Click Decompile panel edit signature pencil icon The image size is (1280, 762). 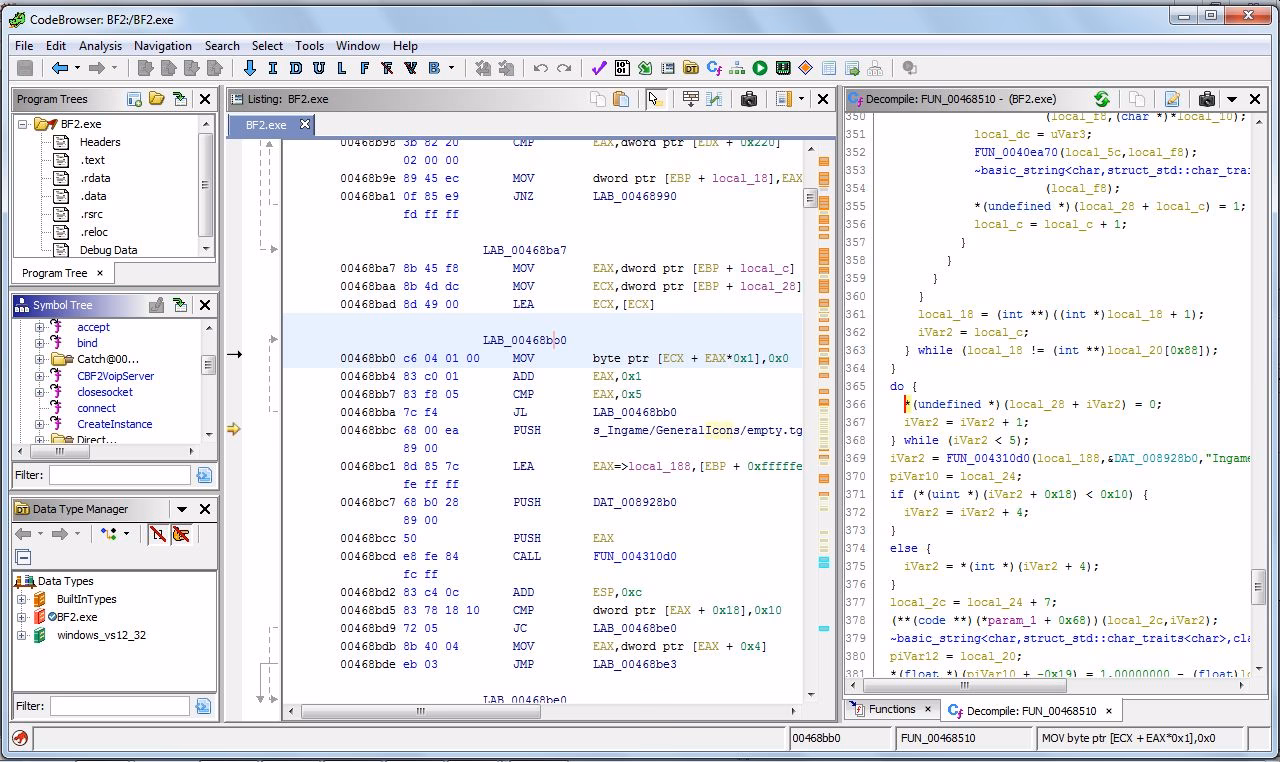point(1172,99)
